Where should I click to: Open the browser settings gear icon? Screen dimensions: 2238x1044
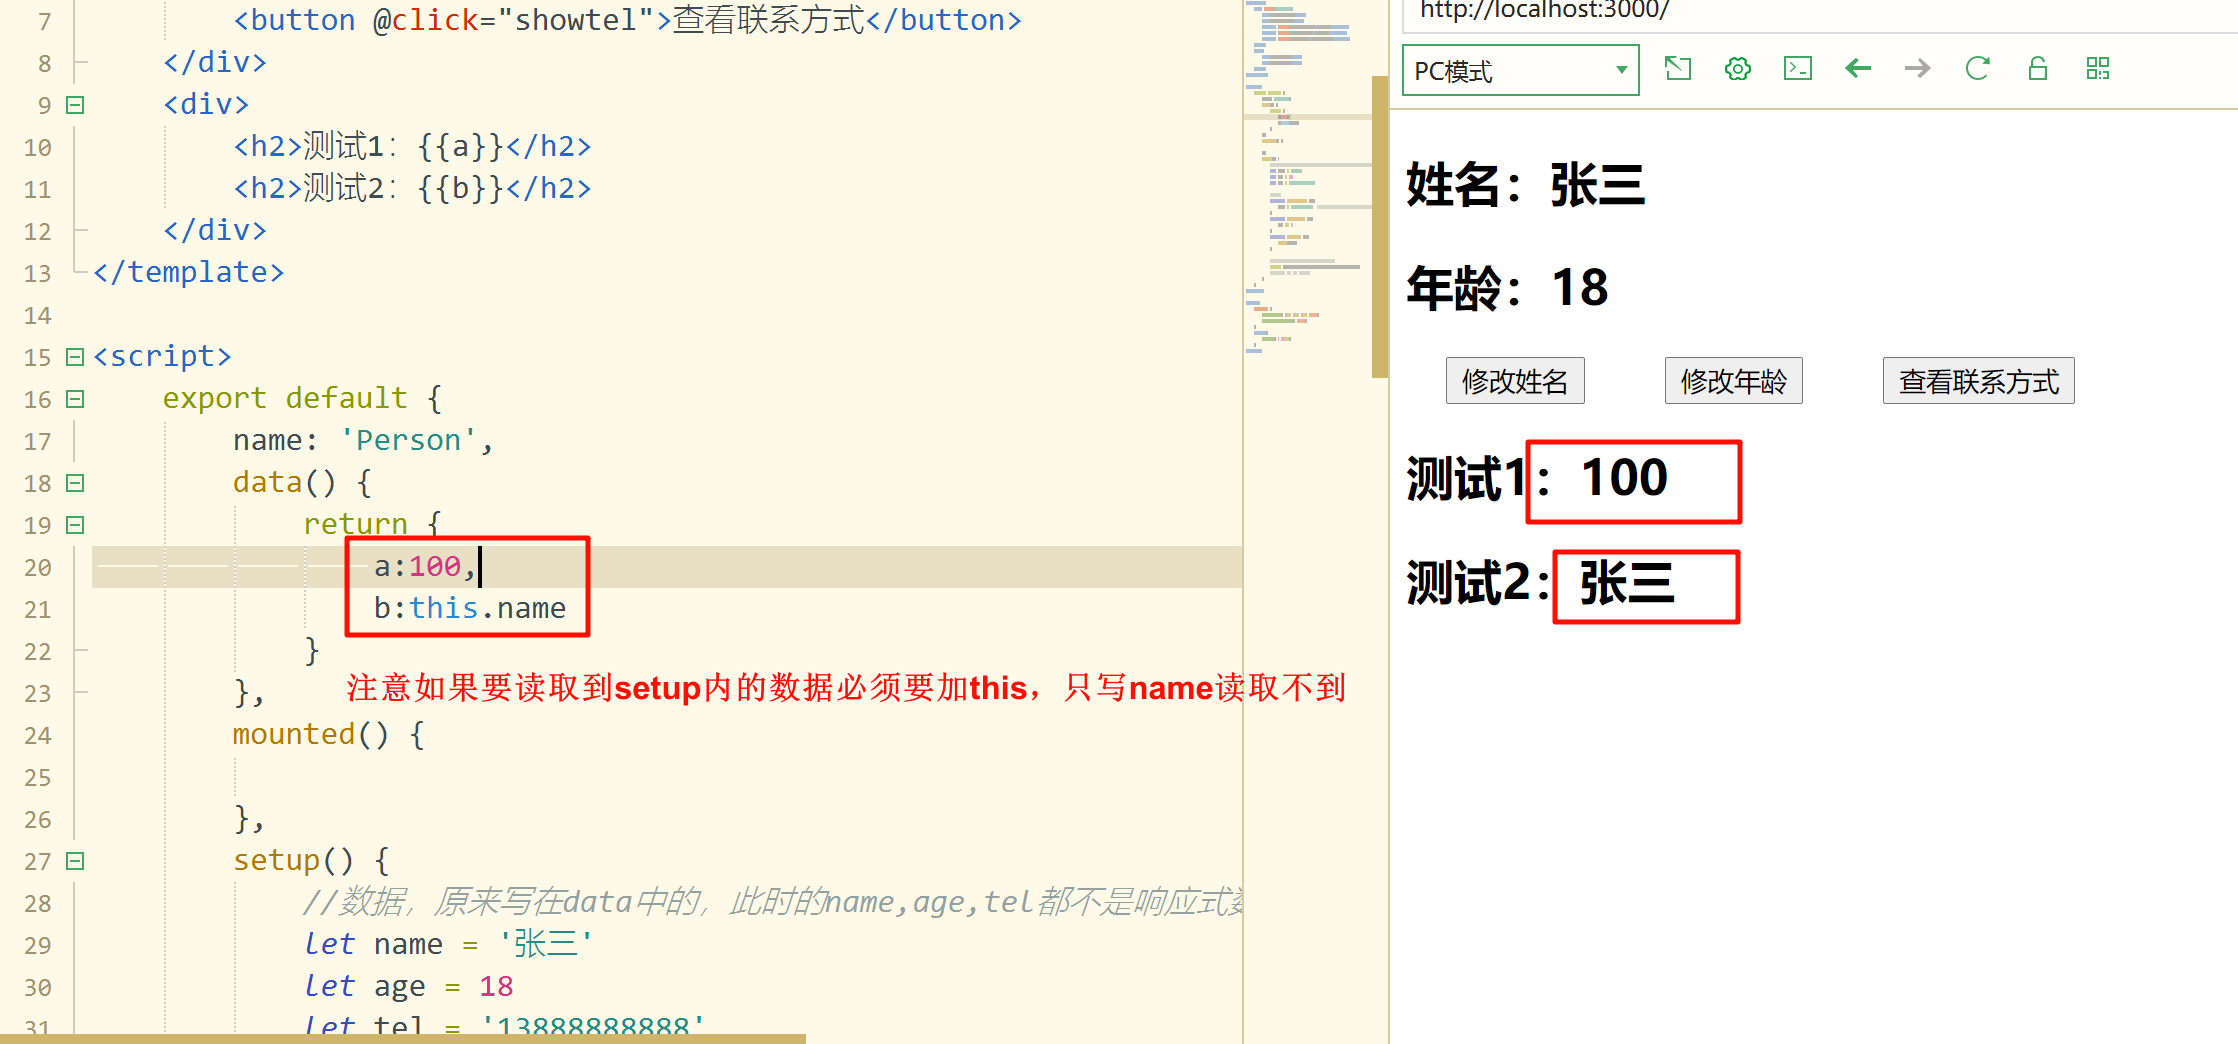[x=1738, y=69]
